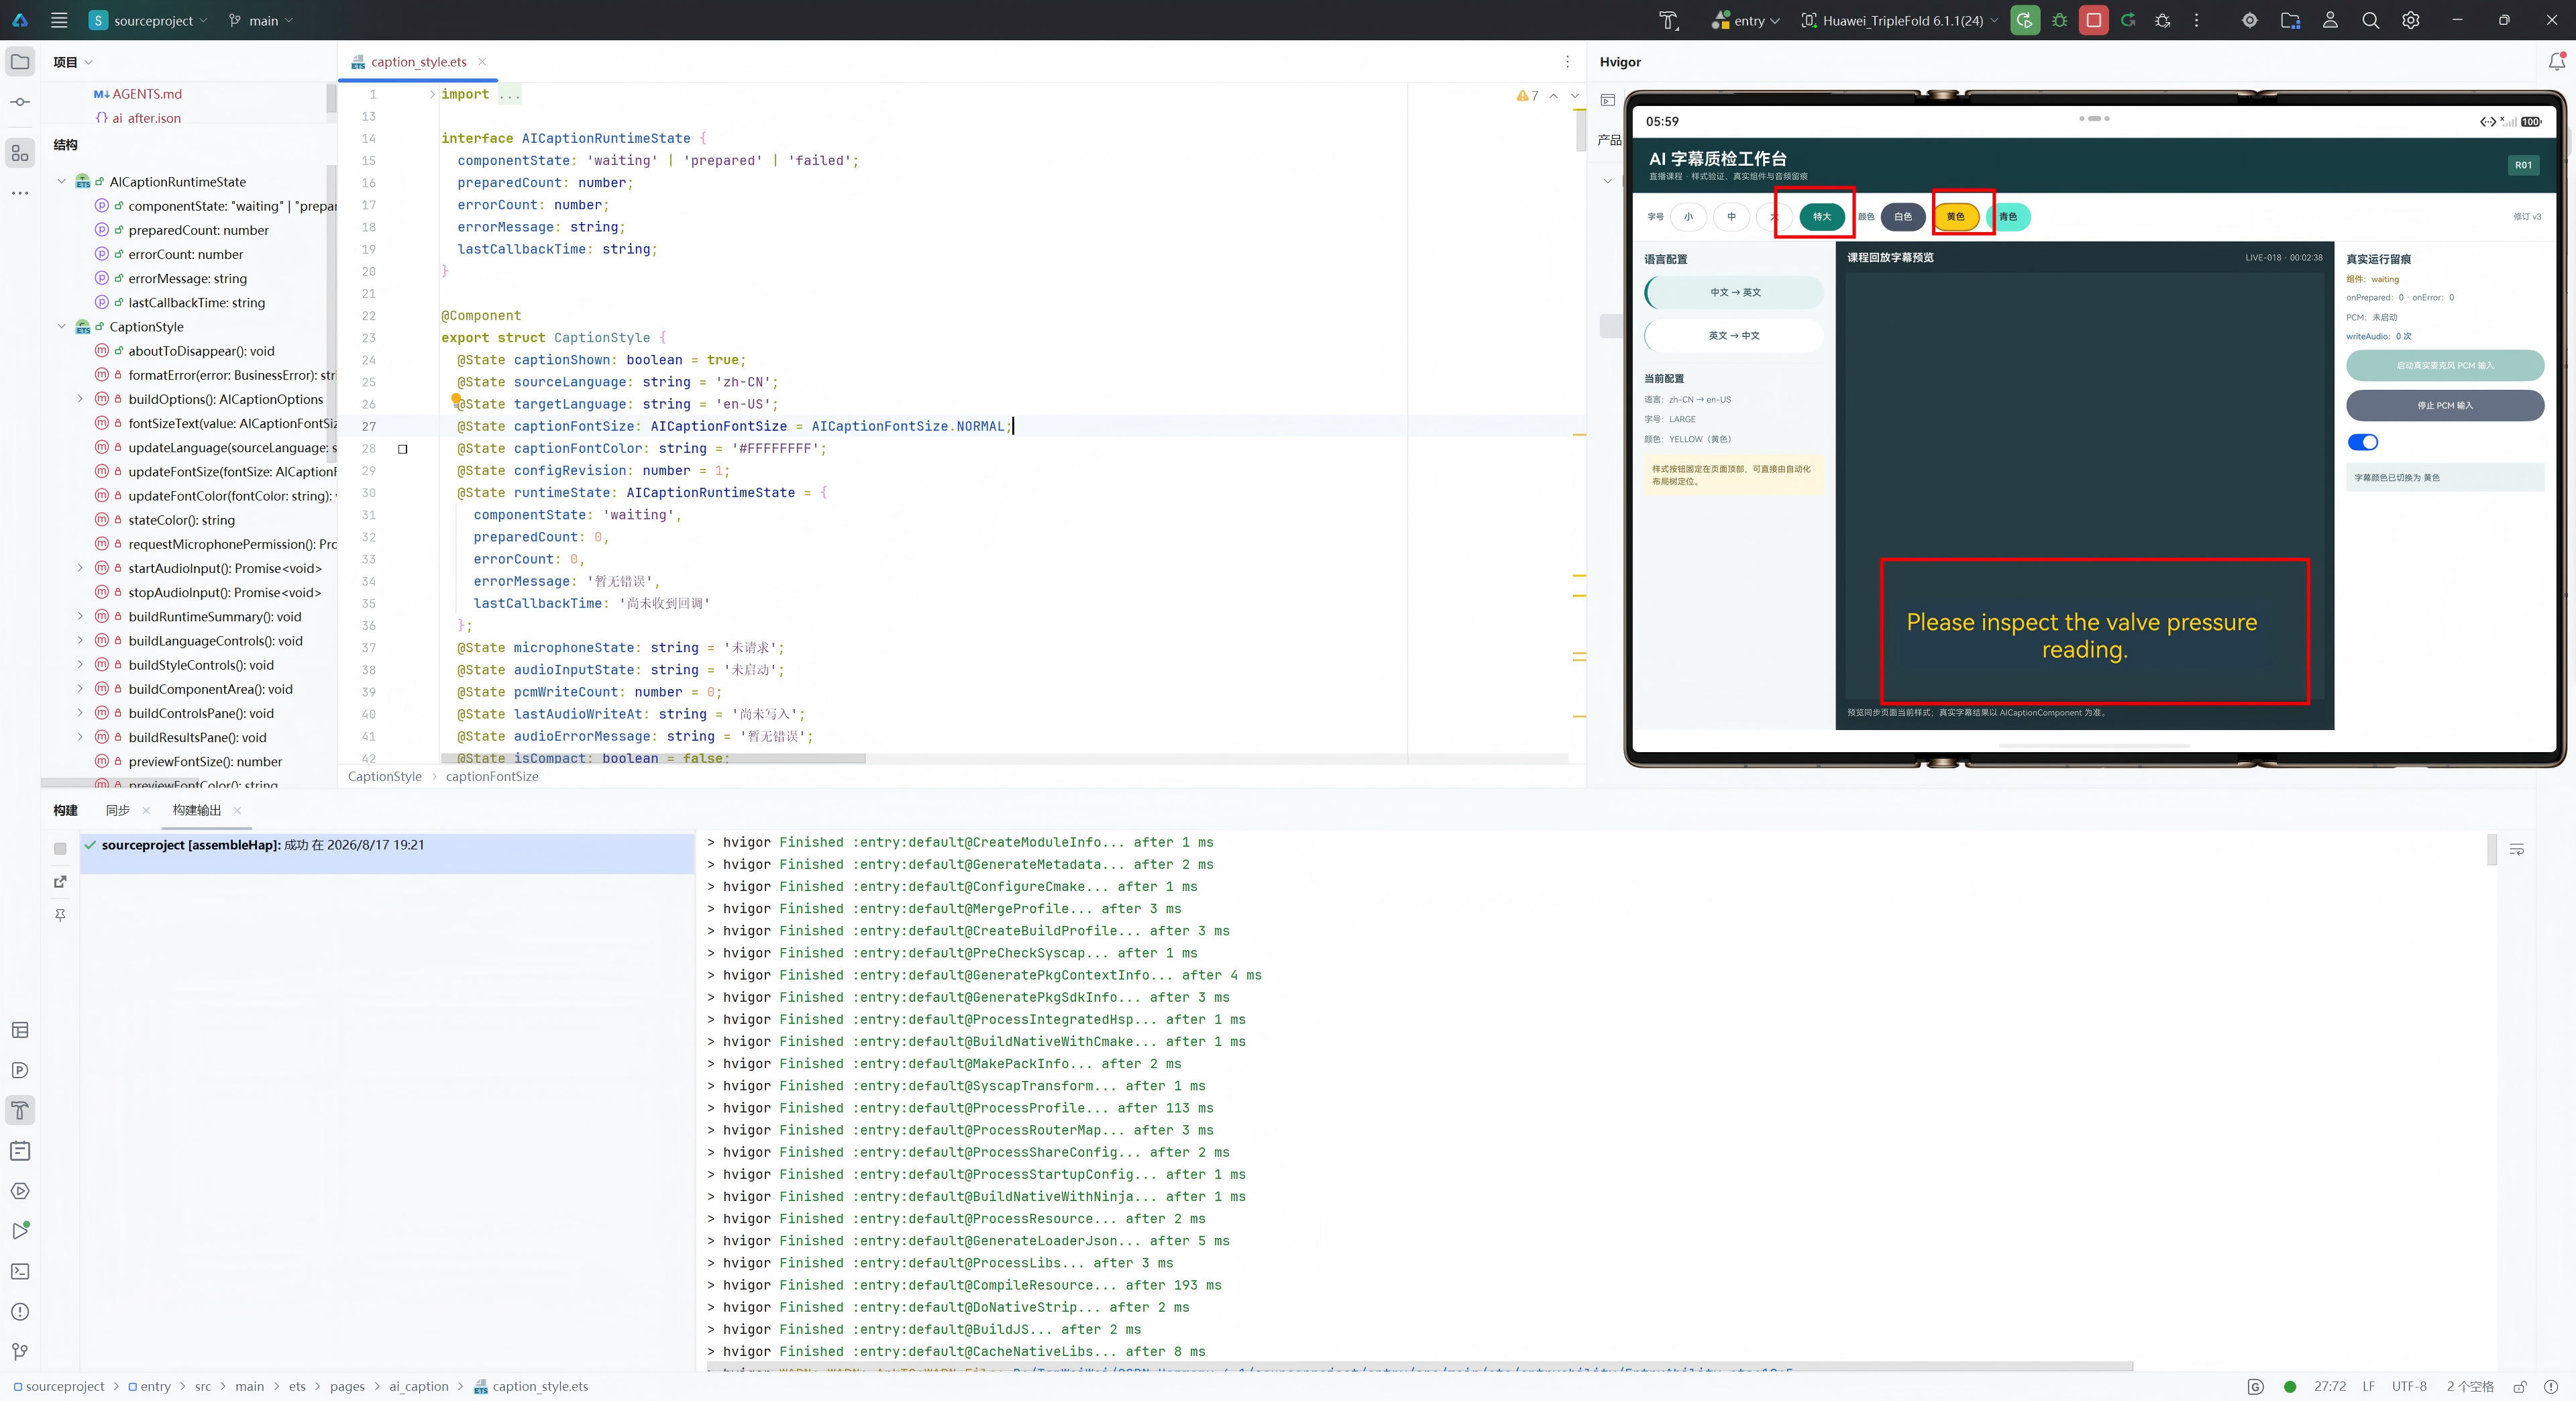Open entry module configuration dropdown
The width and height of the screenshot is (2576, 1401).
[1746, 20]
